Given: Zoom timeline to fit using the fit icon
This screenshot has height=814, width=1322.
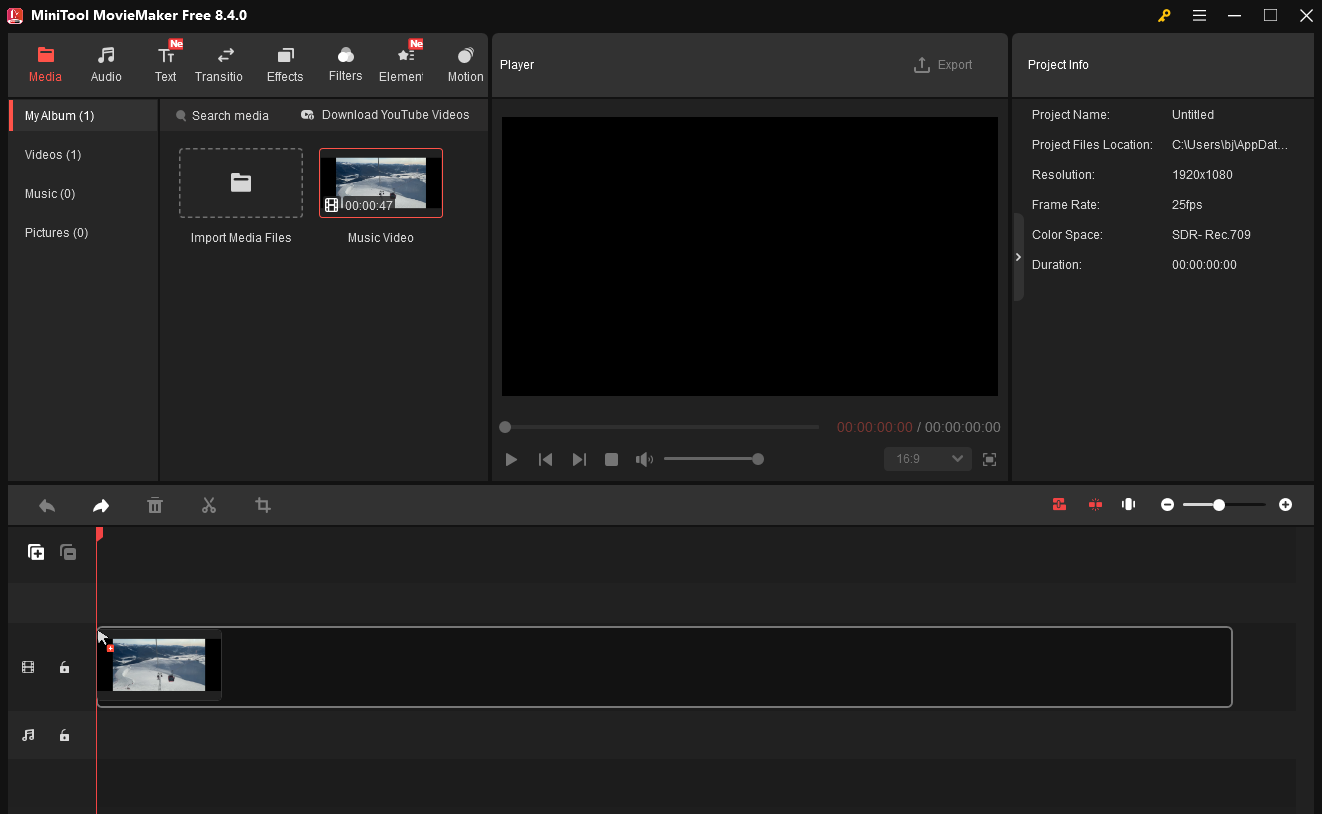Looking at the screenshot, I should (x=1128, y=505).
